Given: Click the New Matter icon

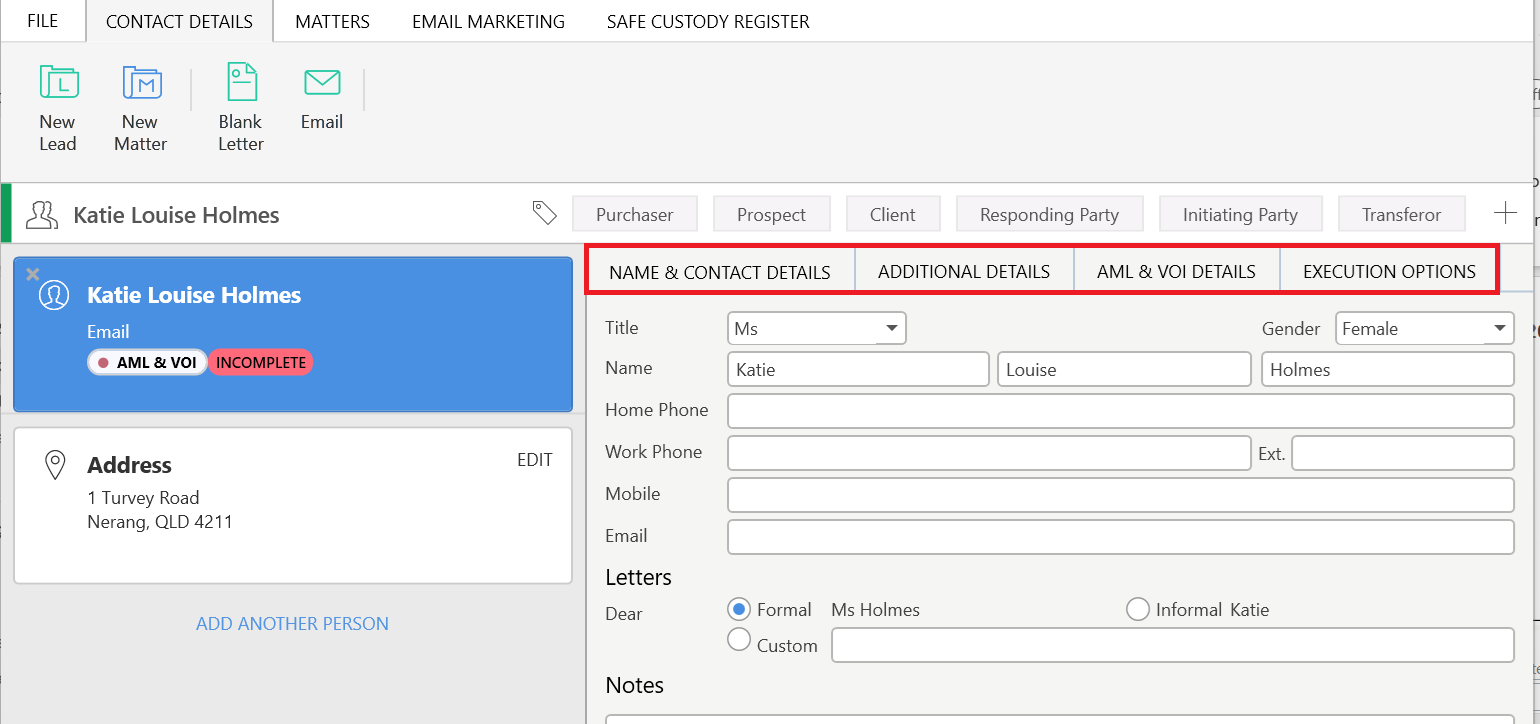Looking at the screenshot, I should click(141, 83).
